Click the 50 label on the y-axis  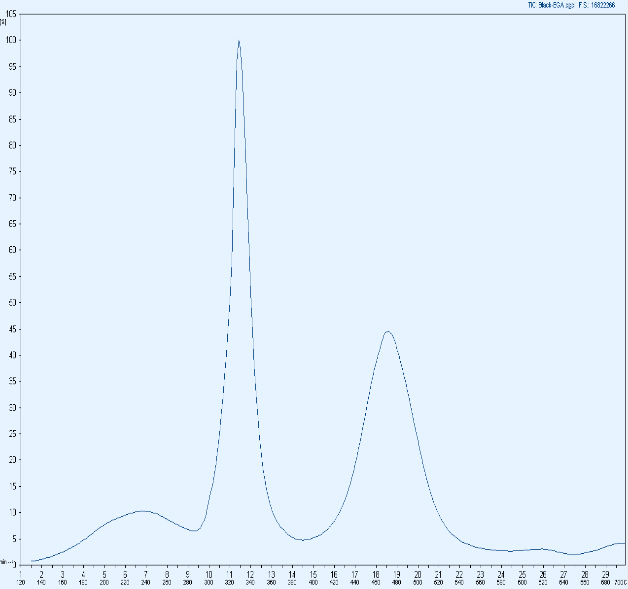[x=9, y=303]
